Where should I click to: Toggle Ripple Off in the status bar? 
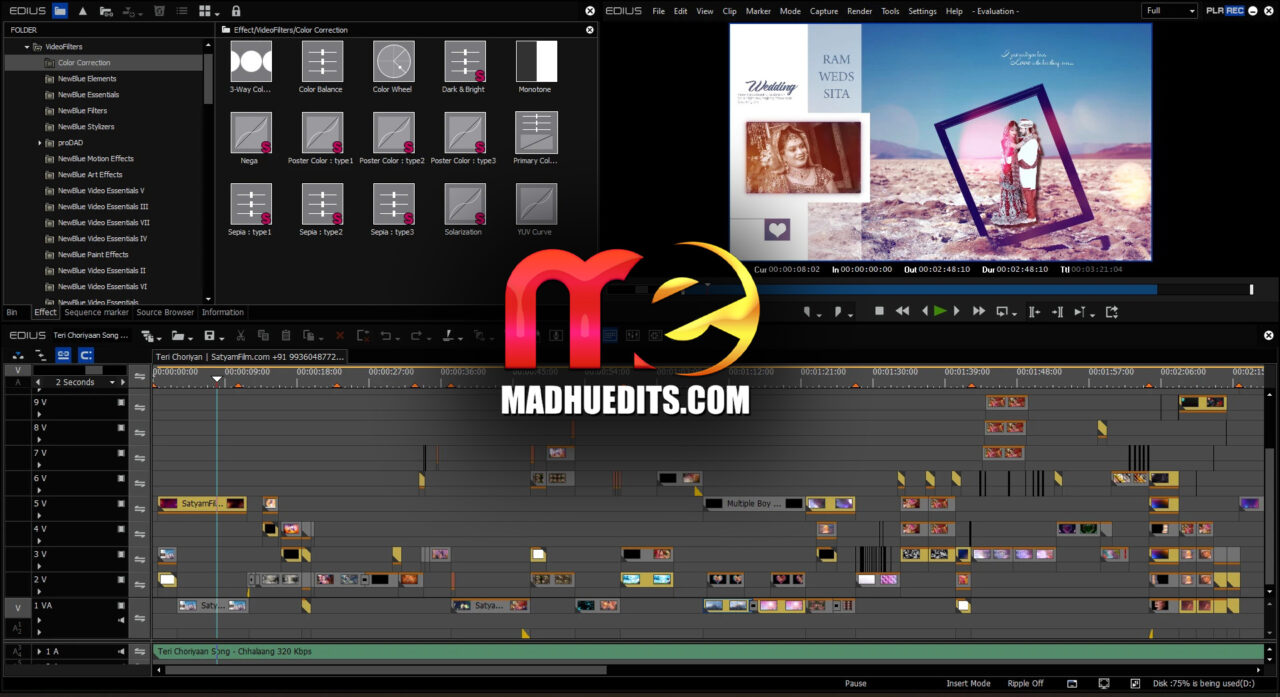(1025, 683)
